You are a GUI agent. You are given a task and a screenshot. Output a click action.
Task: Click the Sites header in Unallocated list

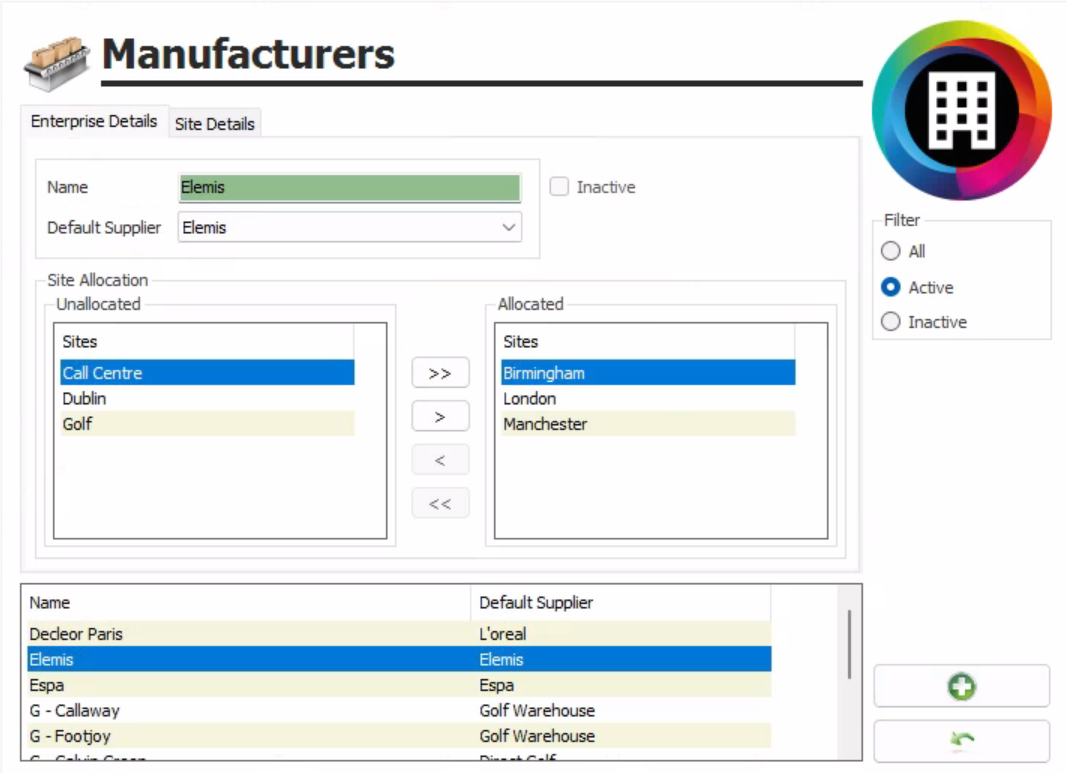pos(207,342)
